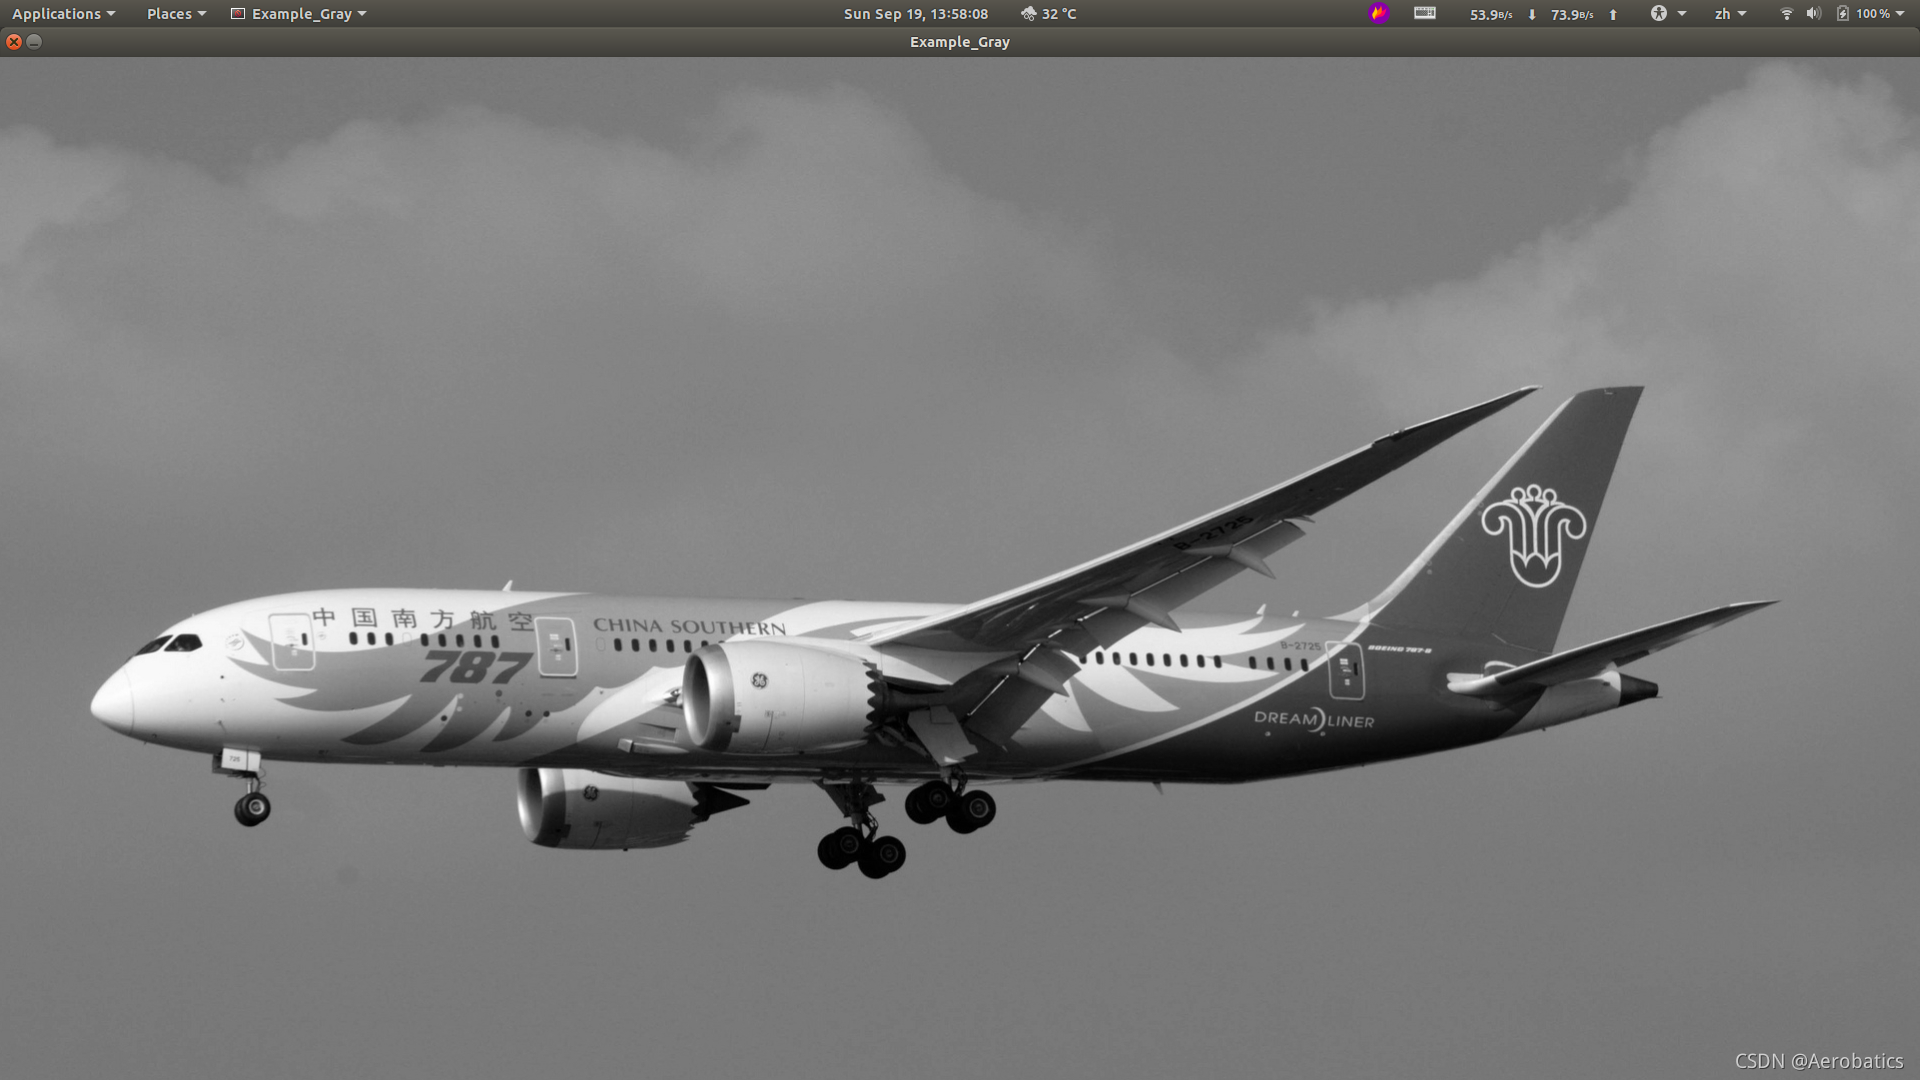The image size is (1920, 1080).
Task: Open the Example_Gray app menu in top bar
Action: (x=299, y=14)
